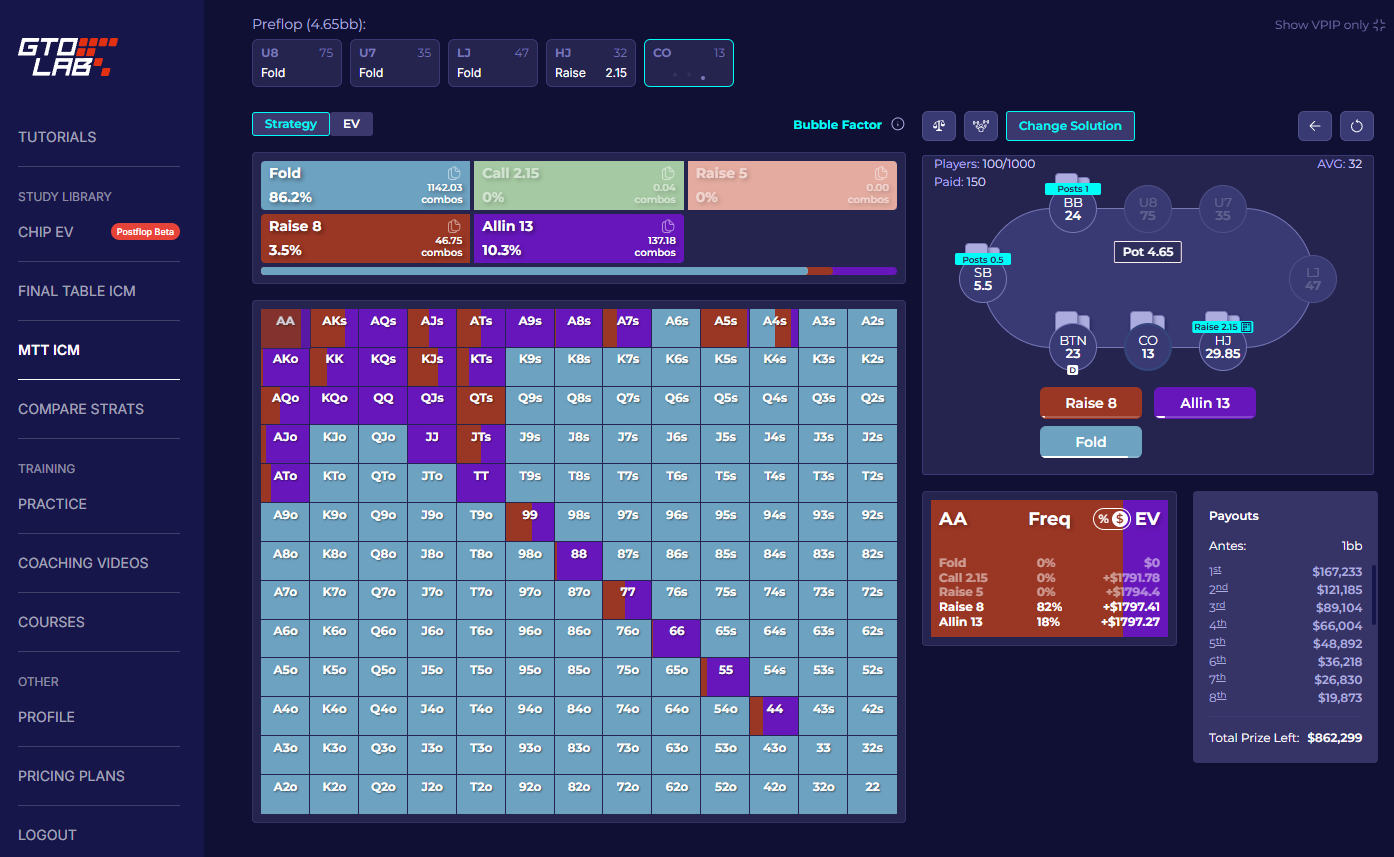Screen dimensions: 1394x857
Task: Click the balance scale icon beside Change Solution
Action: click(x=938, y=126)
